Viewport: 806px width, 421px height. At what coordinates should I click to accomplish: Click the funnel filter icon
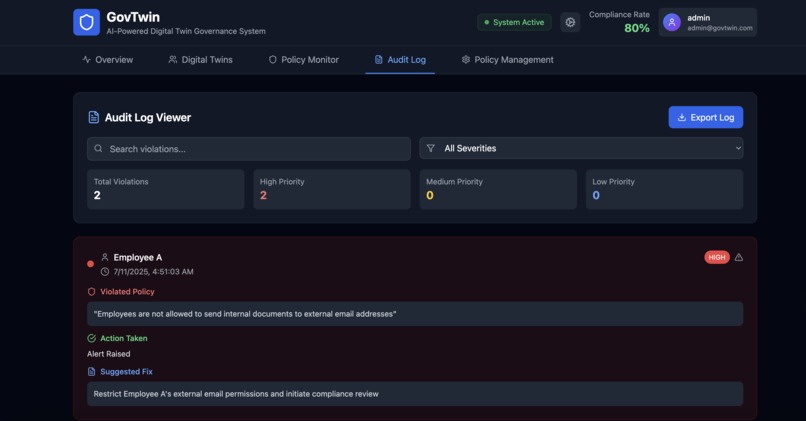coord(431,148)
